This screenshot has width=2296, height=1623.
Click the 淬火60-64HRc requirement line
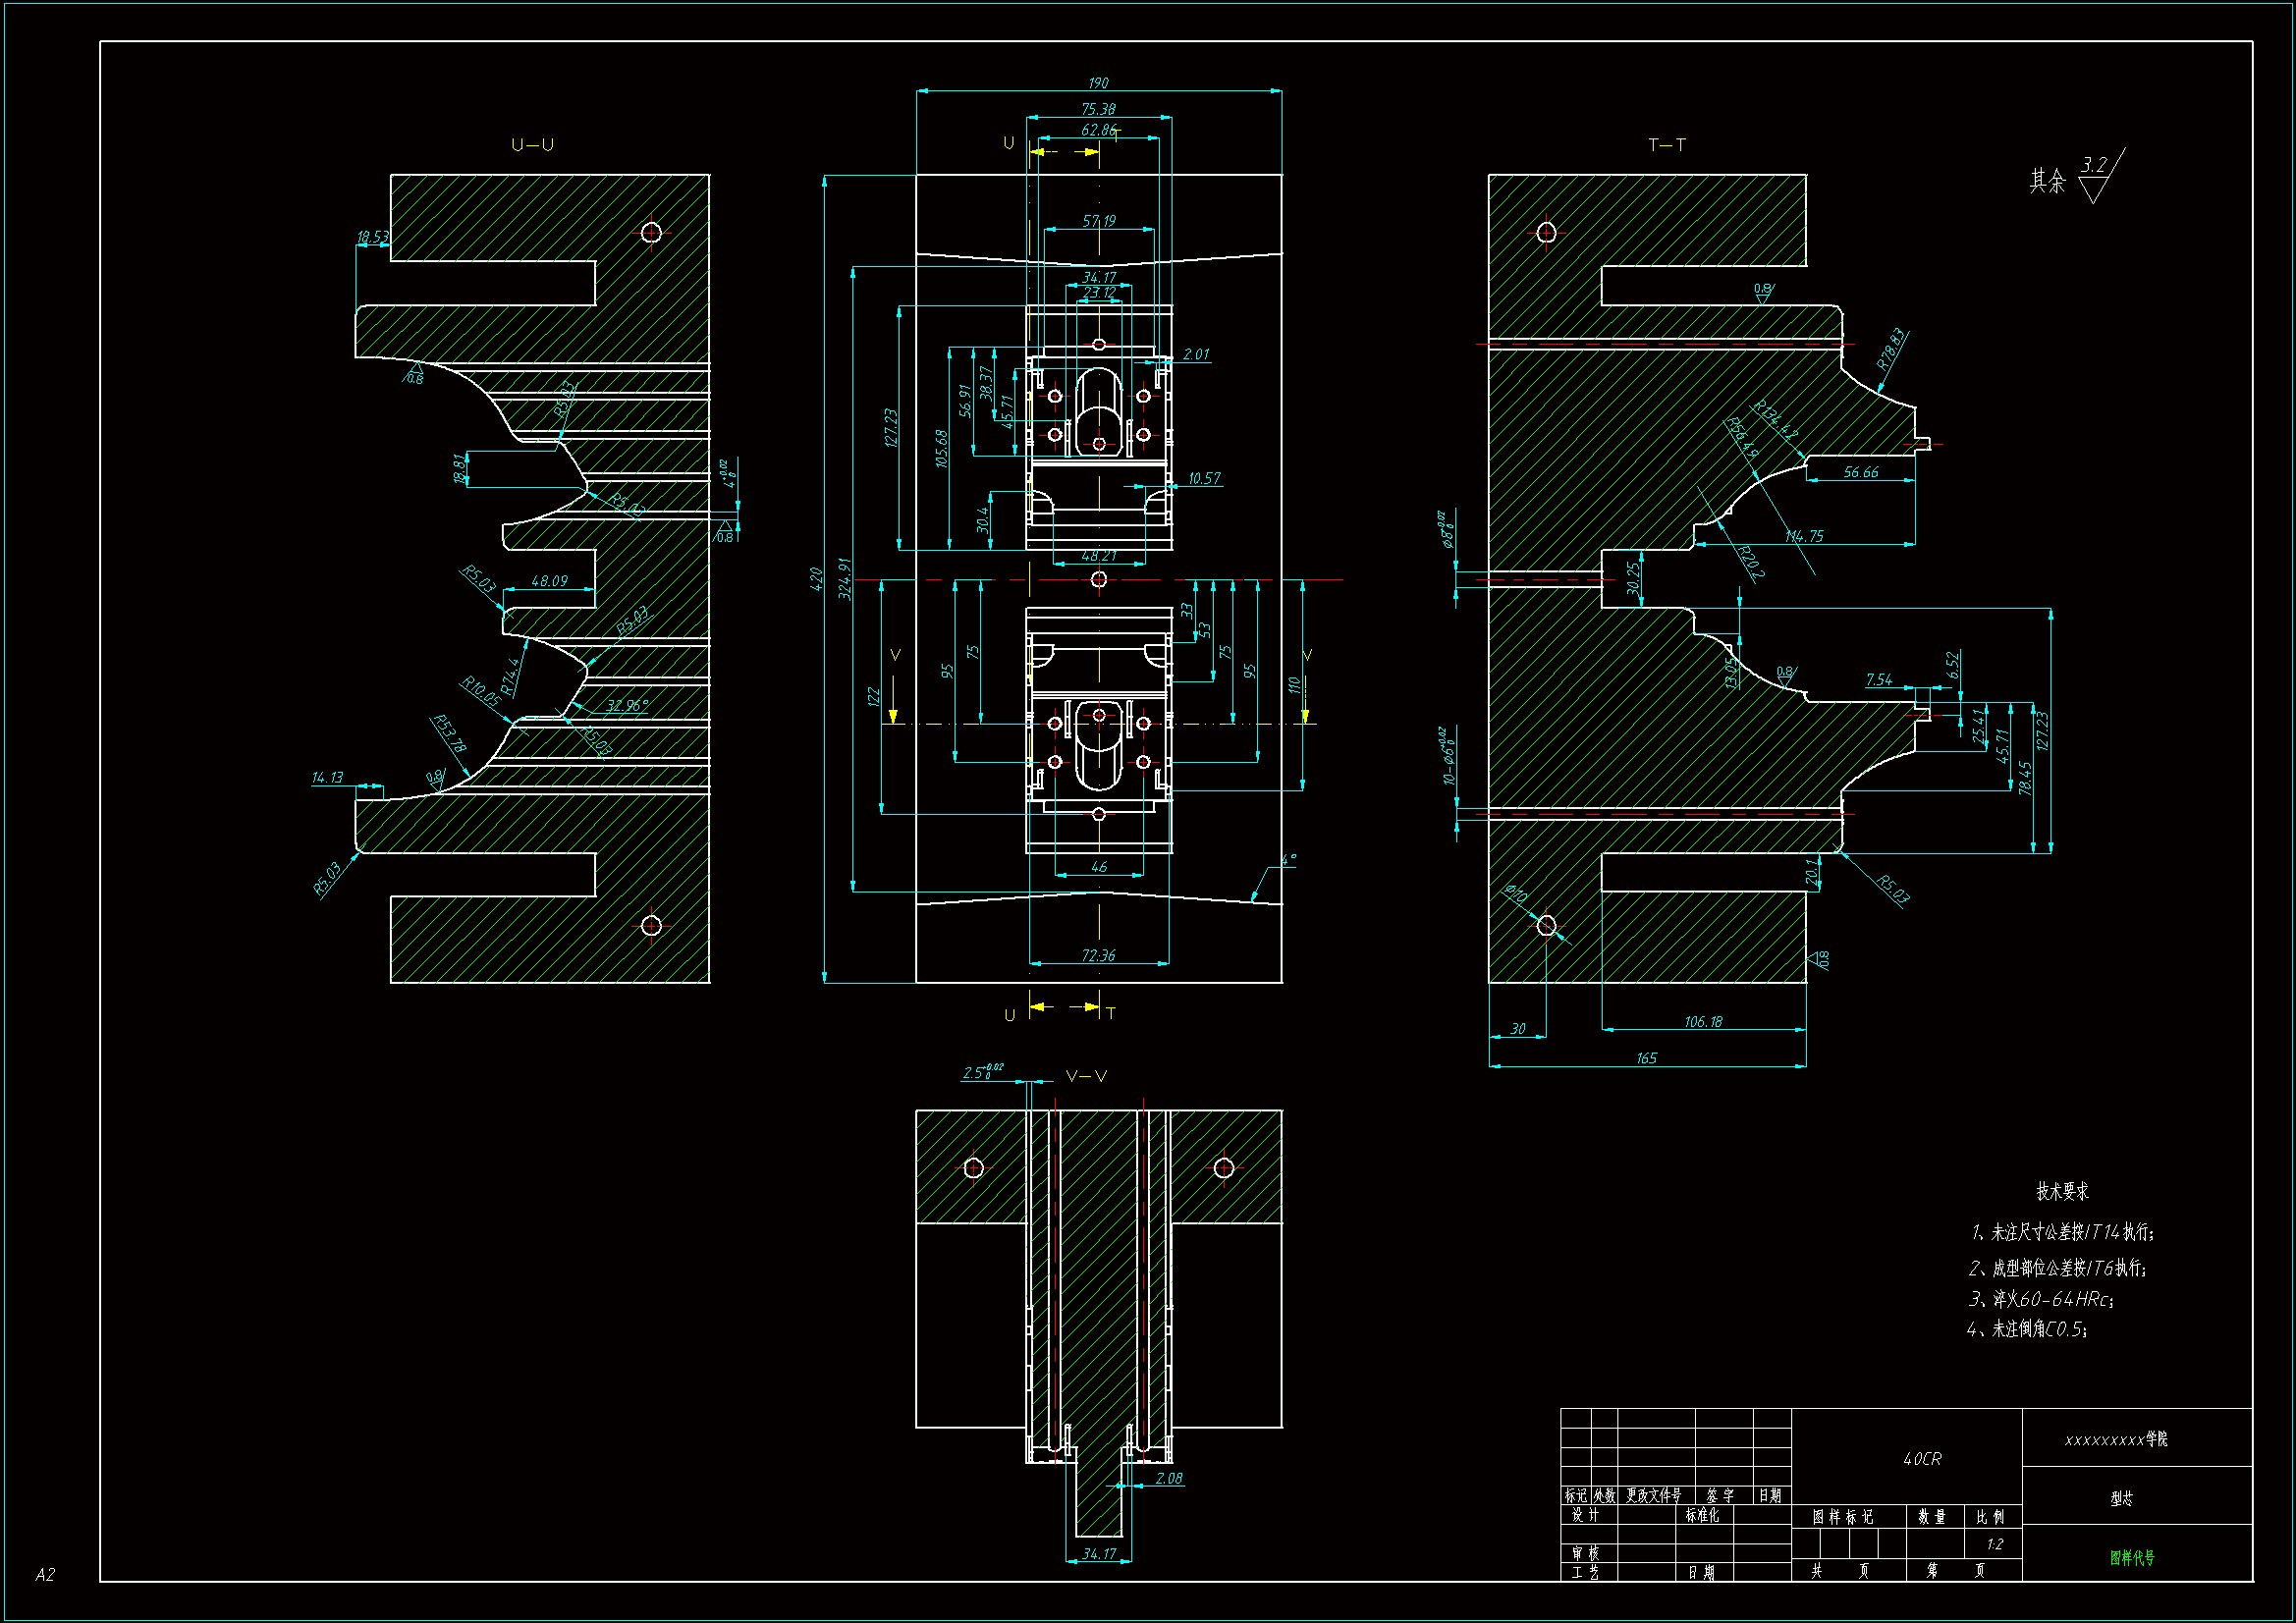tap(2040, 1299)
